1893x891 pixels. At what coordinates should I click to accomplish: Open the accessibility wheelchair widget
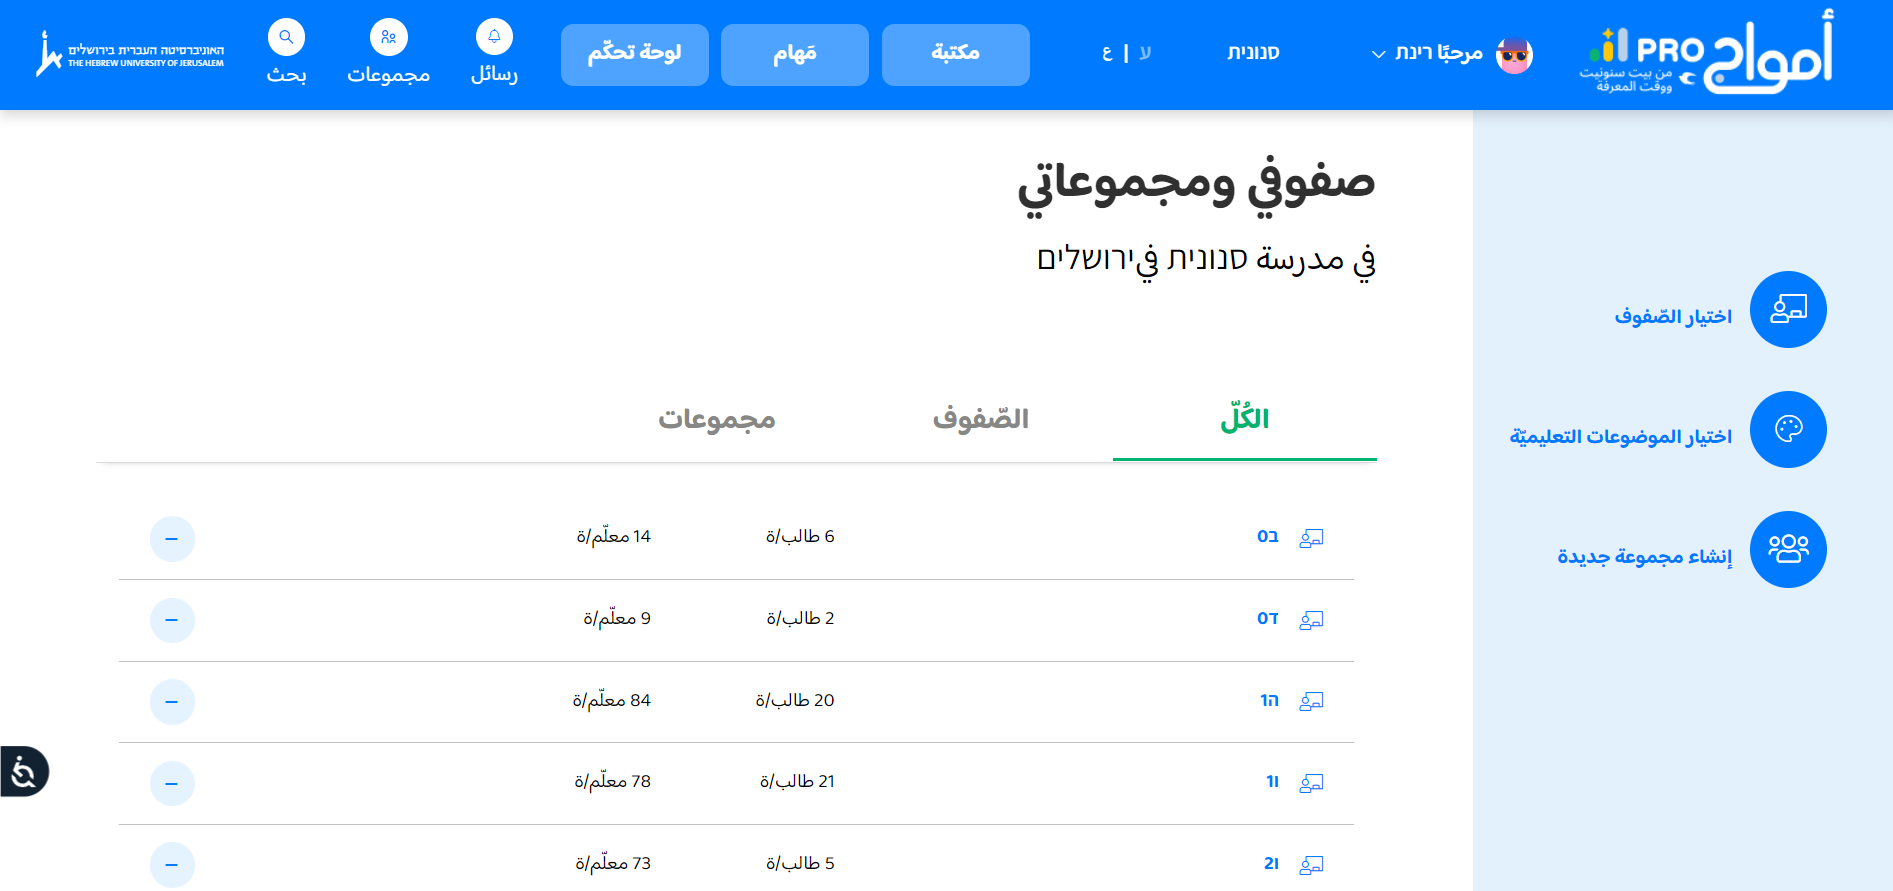tap(24, 772)
